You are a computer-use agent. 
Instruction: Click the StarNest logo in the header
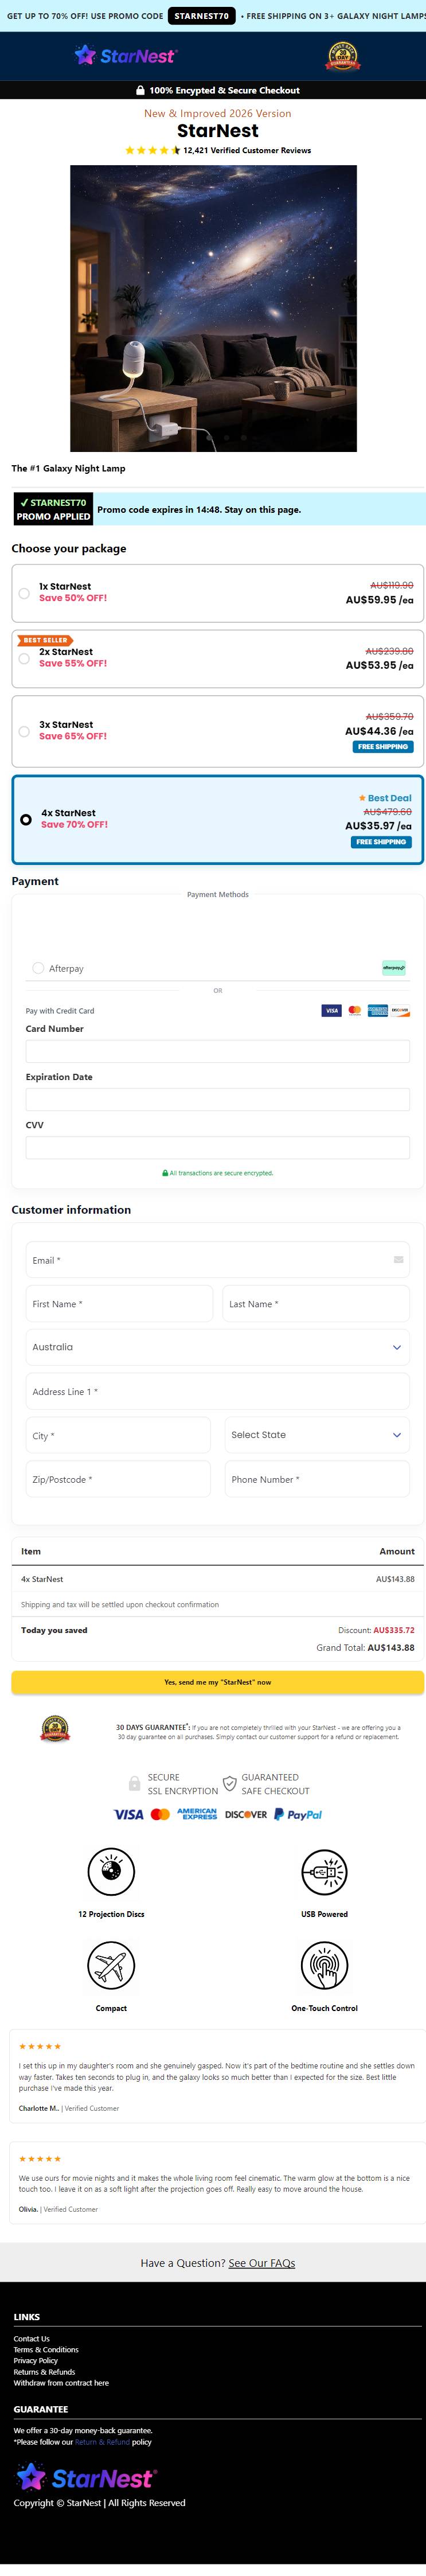125,56
